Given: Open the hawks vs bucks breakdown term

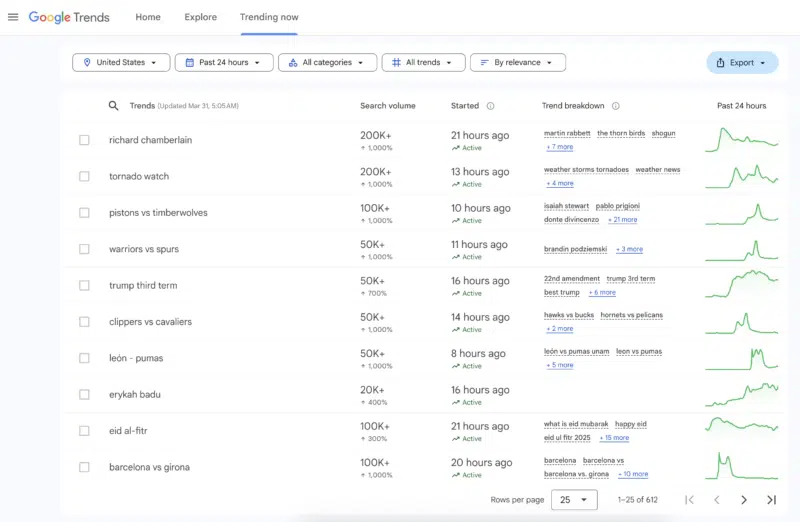Looking at the screenshot, I should 569,315.
